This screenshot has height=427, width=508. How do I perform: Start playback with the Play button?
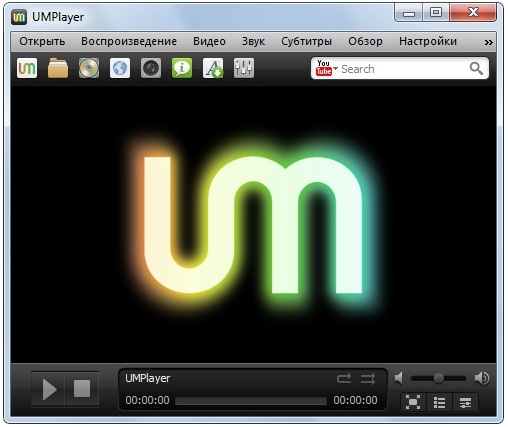pos(49,389)
